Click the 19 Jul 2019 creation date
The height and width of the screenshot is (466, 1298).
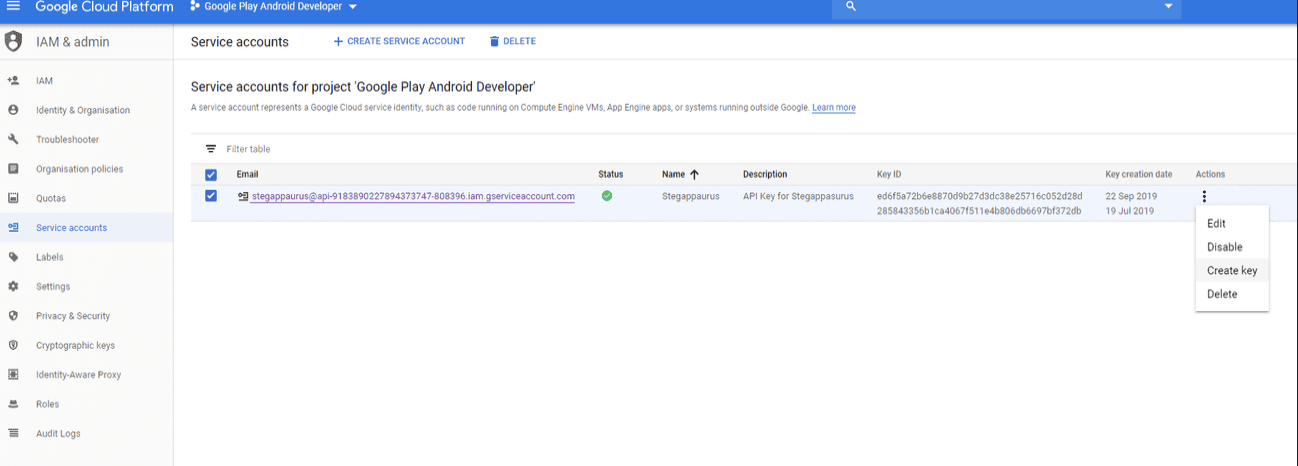pyautogui.click(x=1129, y=211)
